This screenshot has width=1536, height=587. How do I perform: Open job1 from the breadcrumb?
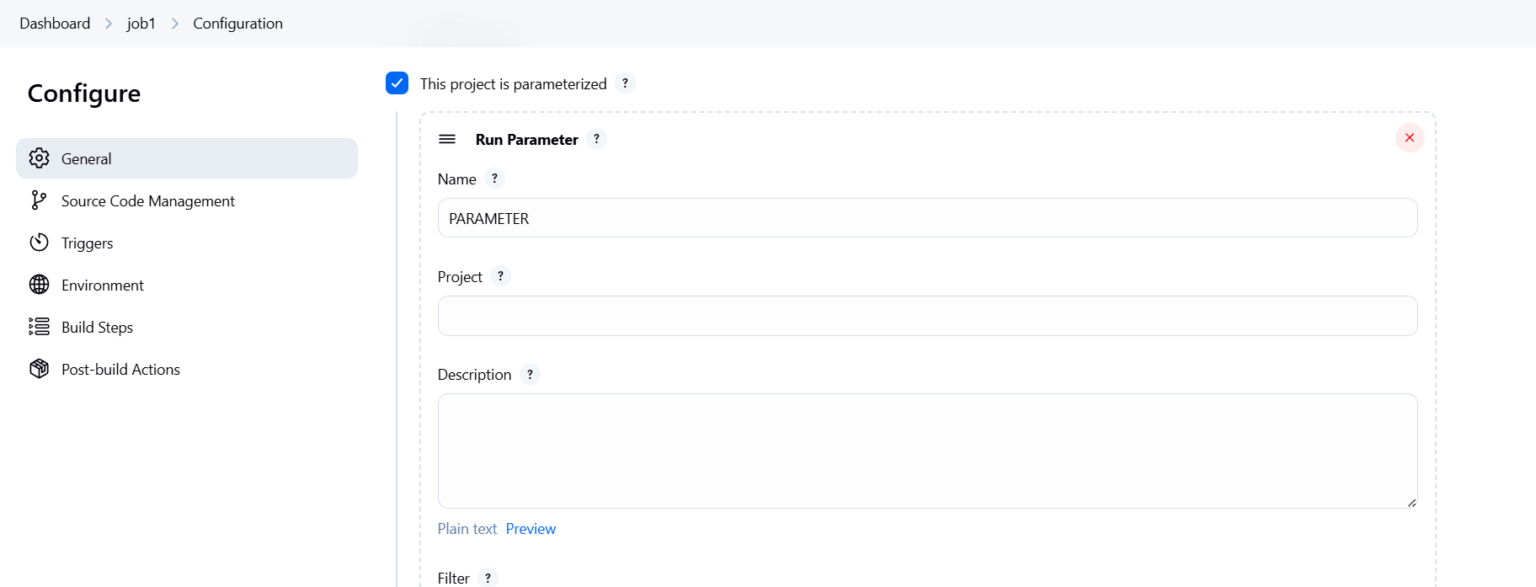click(x=140, y=22)
